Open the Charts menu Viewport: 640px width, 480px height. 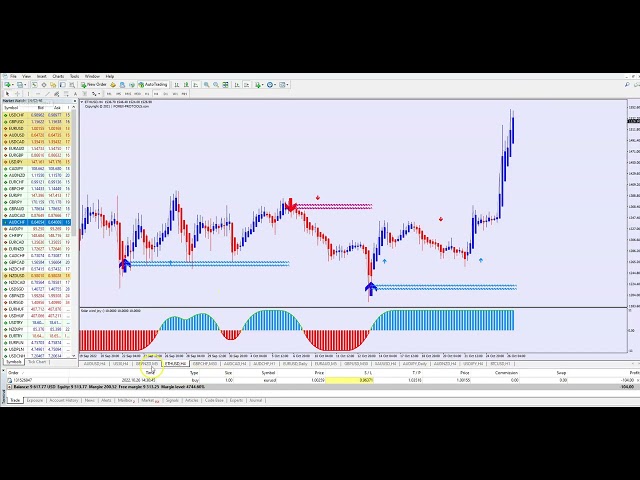point(58,76)
